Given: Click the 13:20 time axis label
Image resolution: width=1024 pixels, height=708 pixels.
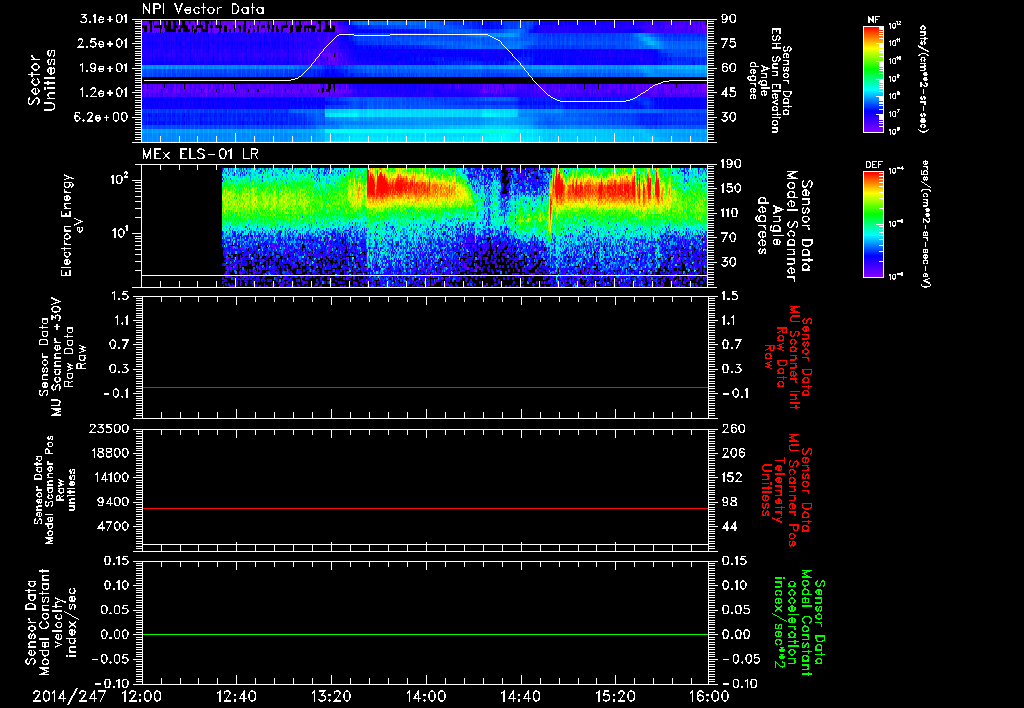Looking at the screenshot, I should [x=331, y=696].
